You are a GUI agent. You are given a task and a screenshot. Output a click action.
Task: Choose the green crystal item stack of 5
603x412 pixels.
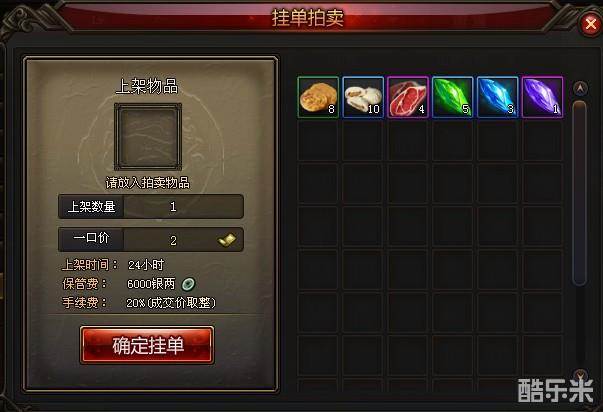click(x=453, y=97)
